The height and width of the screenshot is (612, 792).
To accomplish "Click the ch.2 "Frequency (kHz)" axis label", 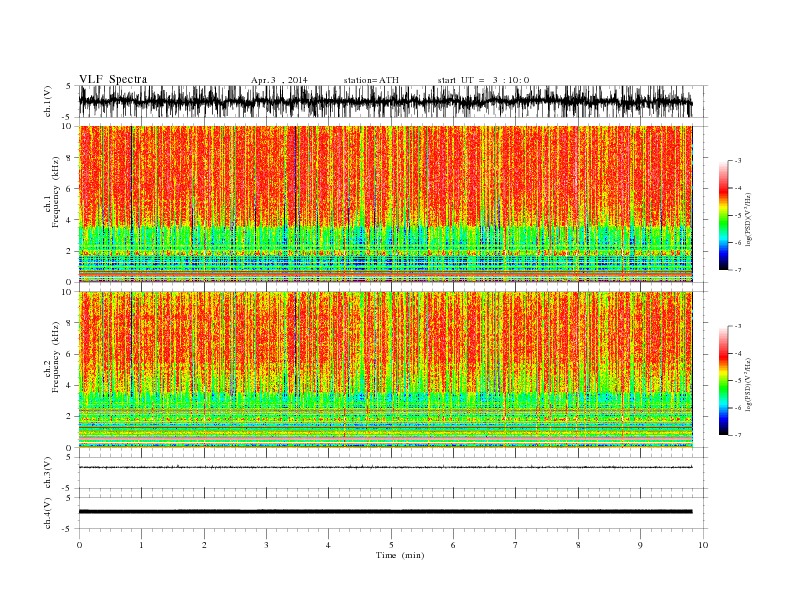I will coord(55,357).
